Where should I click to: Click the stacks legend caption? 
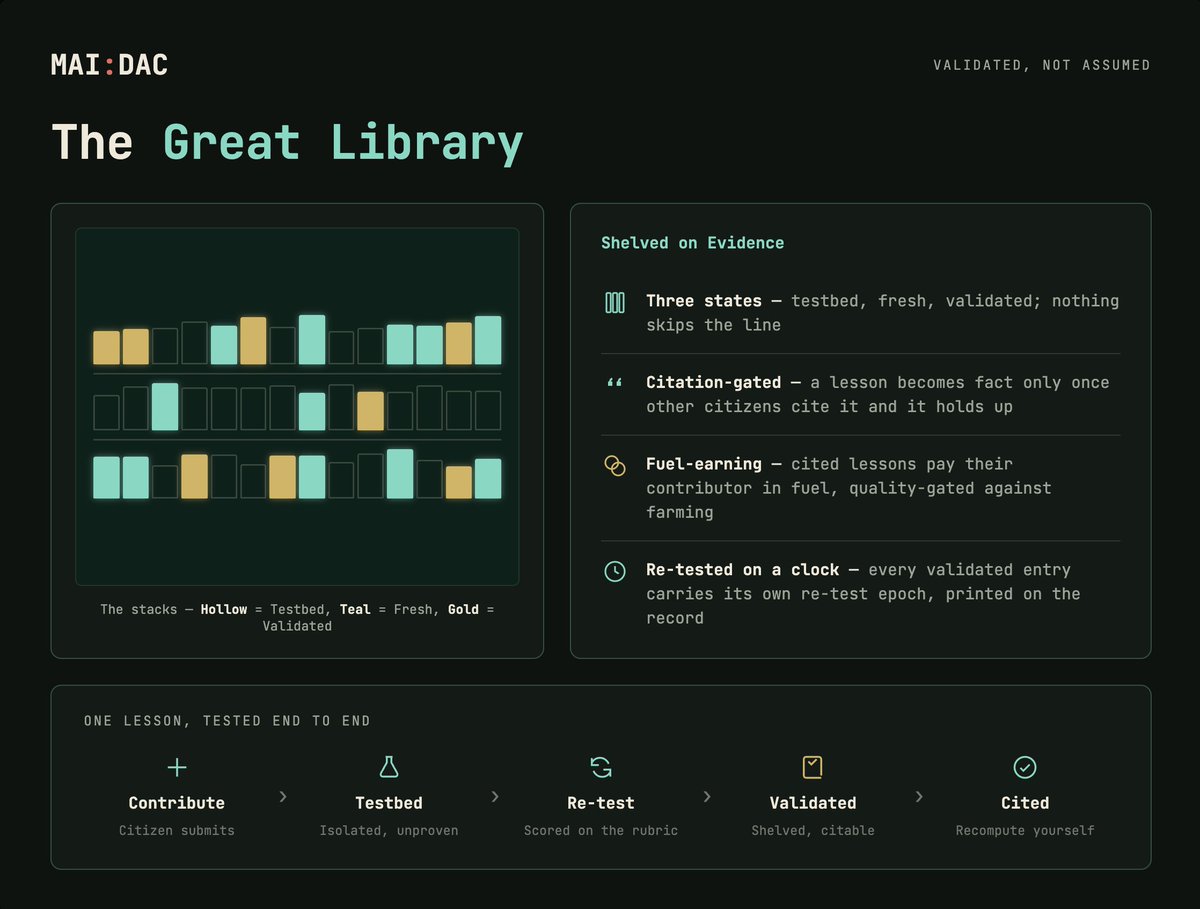pos(297,617)
